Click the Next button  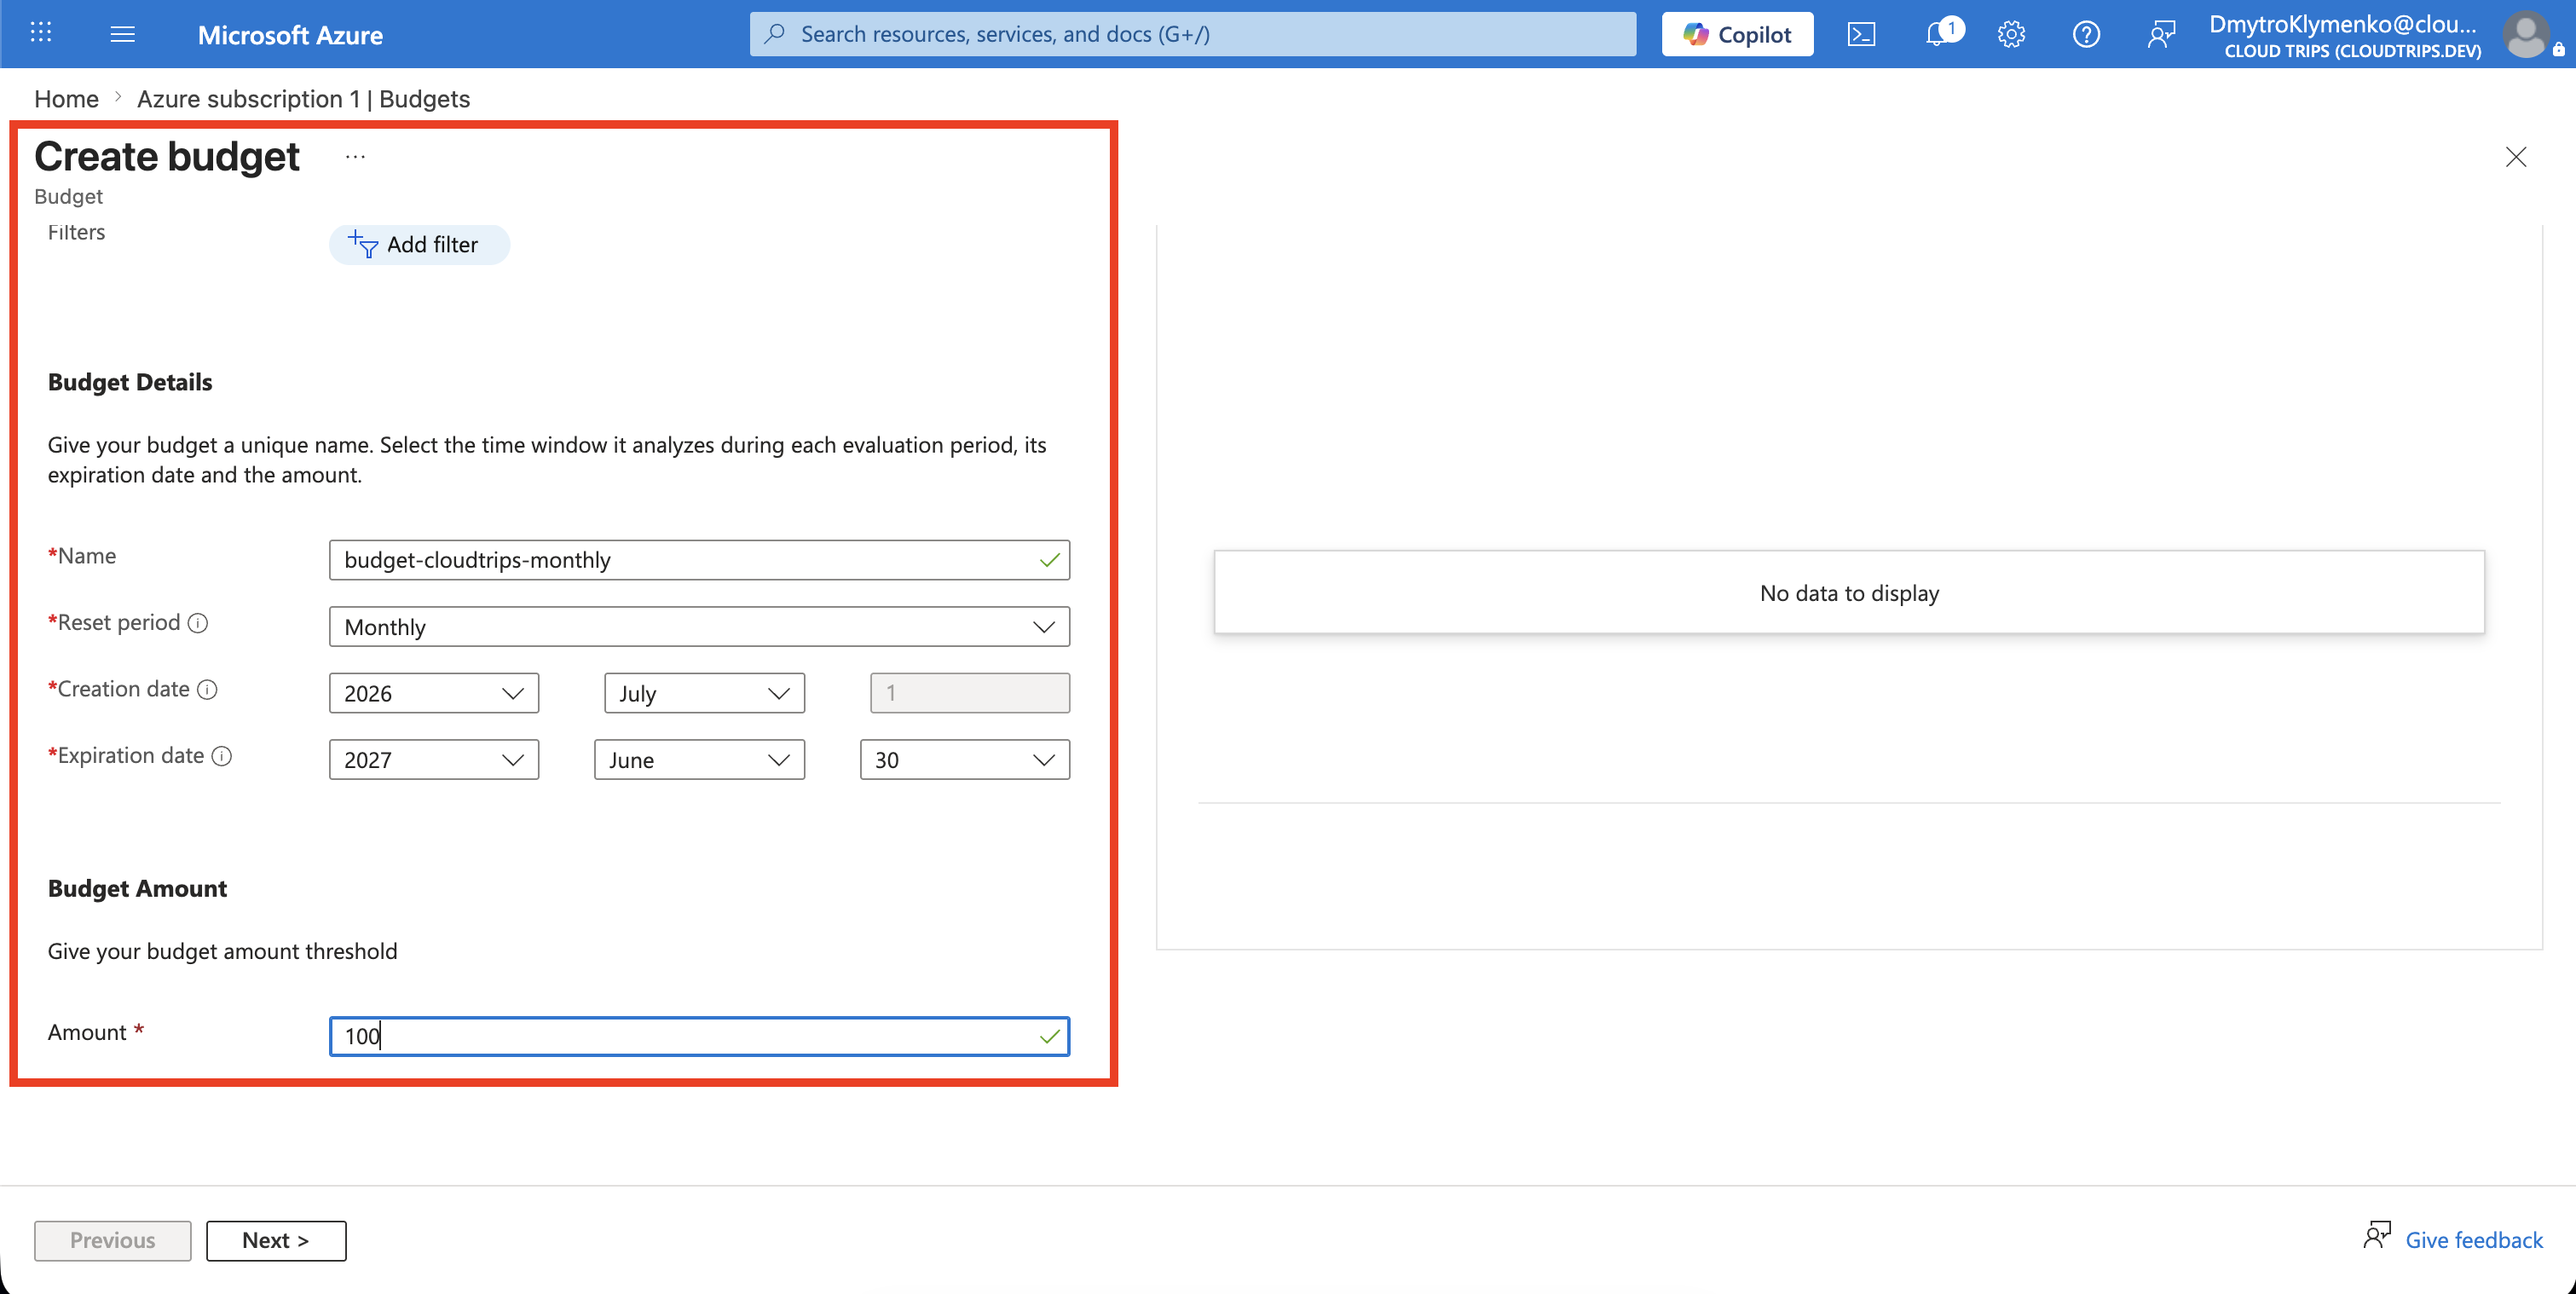[x=276, y=1240]
